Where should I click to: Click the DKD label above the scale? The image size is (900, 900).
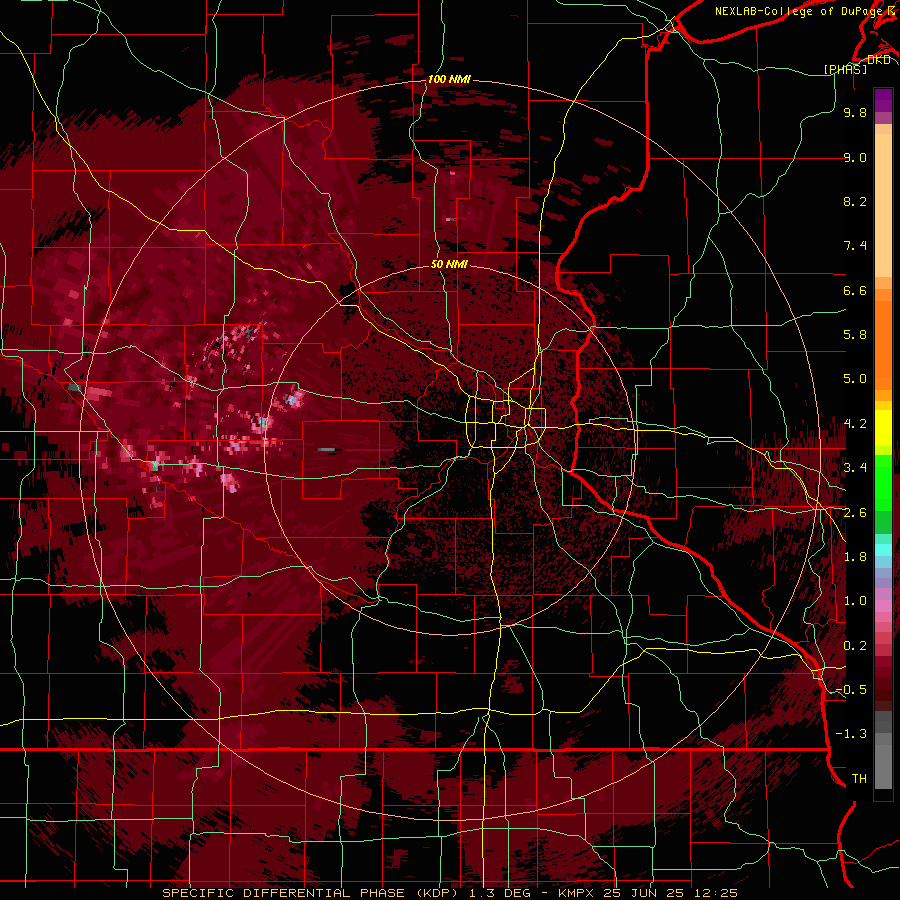coord(879,59)
